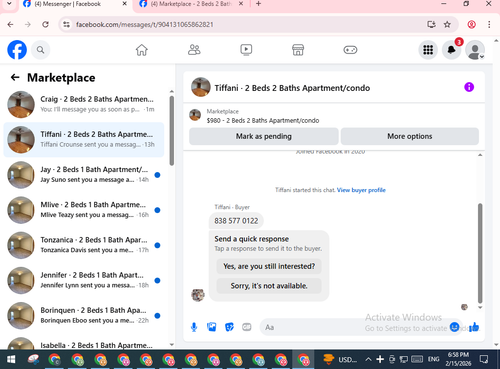Open More options for the listing
This screenshot has width=500, height=369.
[x=410, y=136]
